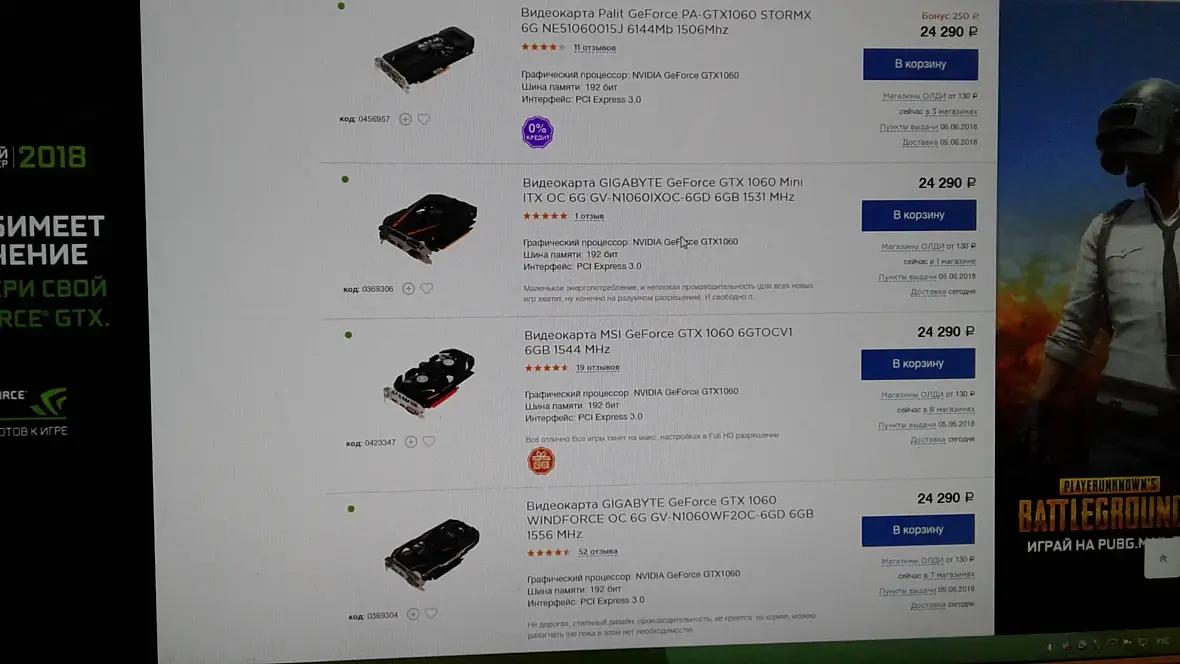Click compare plus icon for GIGABYTE Mini ITX
This screenshot has height=664, width=1180.
(408, 288)
